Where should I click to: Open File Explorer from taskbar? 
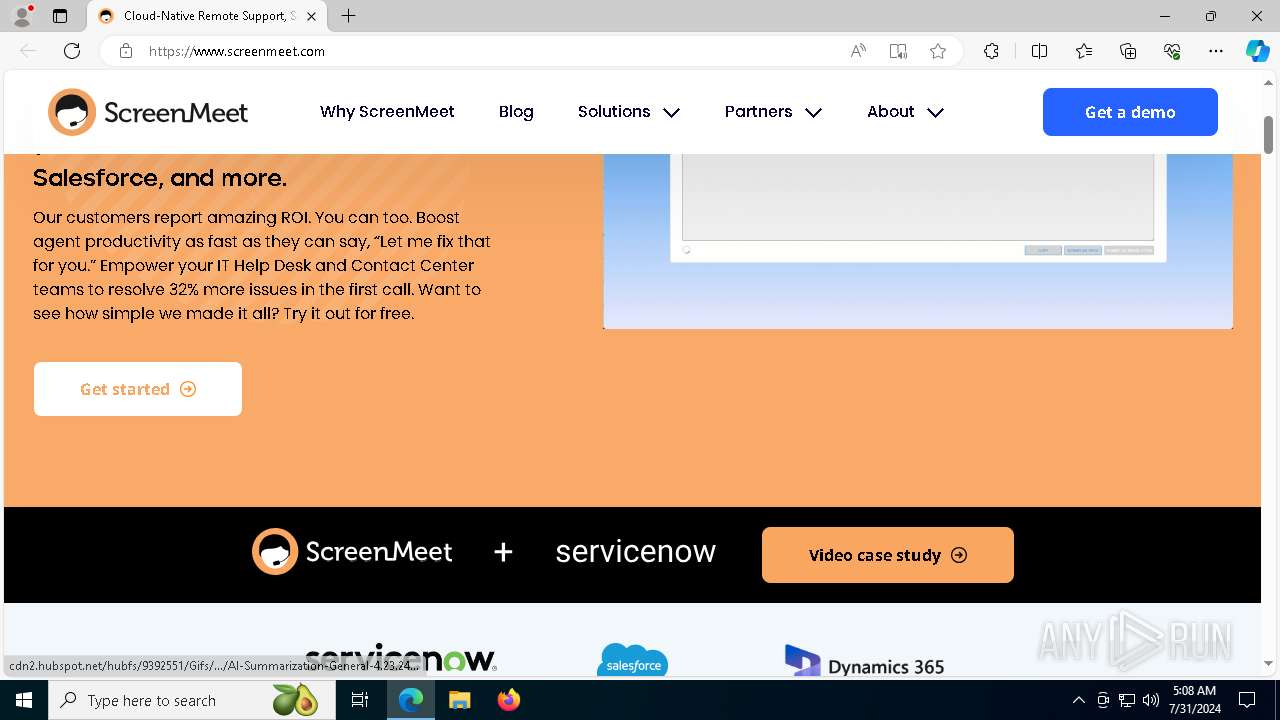coord(459,700)
